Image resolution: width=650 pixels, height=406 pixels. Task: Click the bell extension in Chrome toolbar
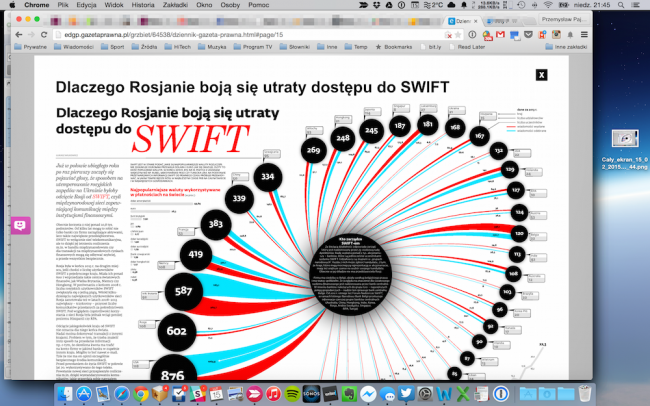570,35
